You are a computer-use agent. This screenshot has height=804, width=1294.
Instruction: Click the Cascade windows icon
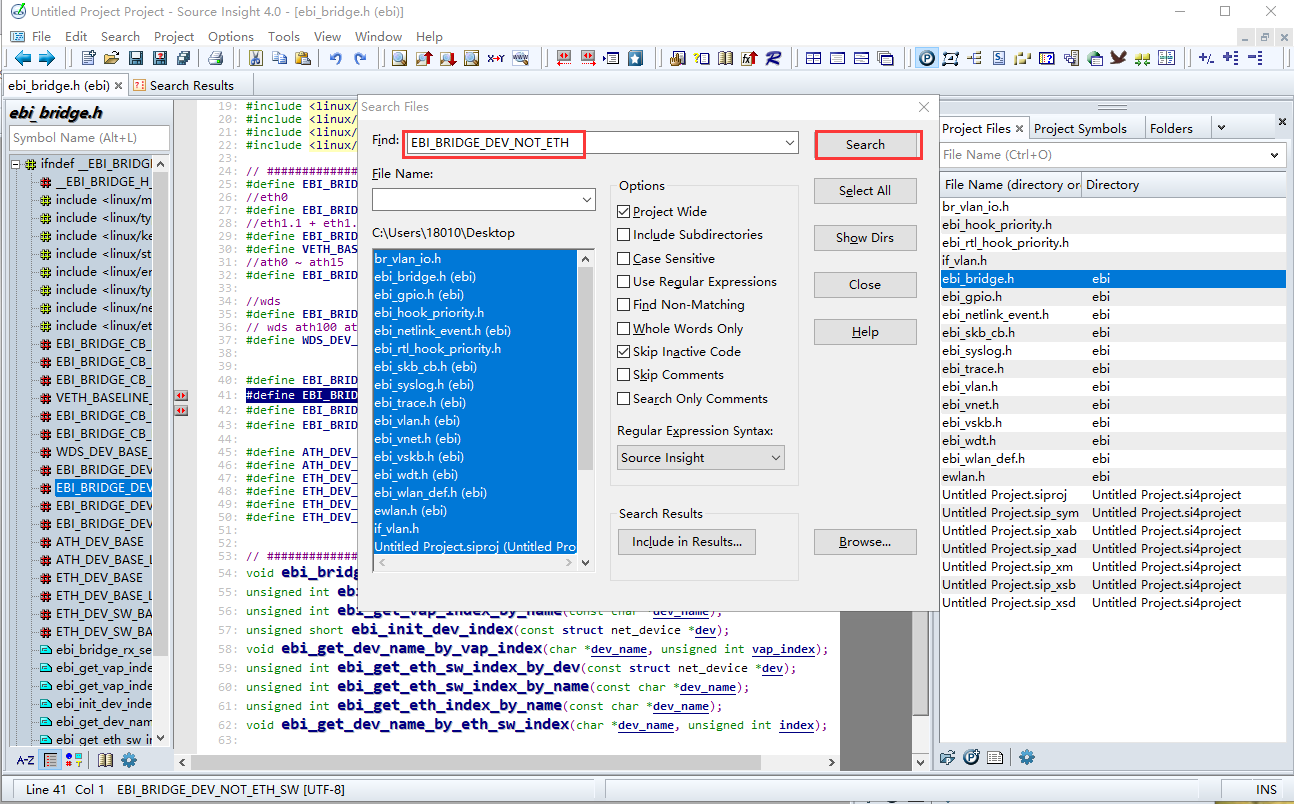click(x=886, y=58)
